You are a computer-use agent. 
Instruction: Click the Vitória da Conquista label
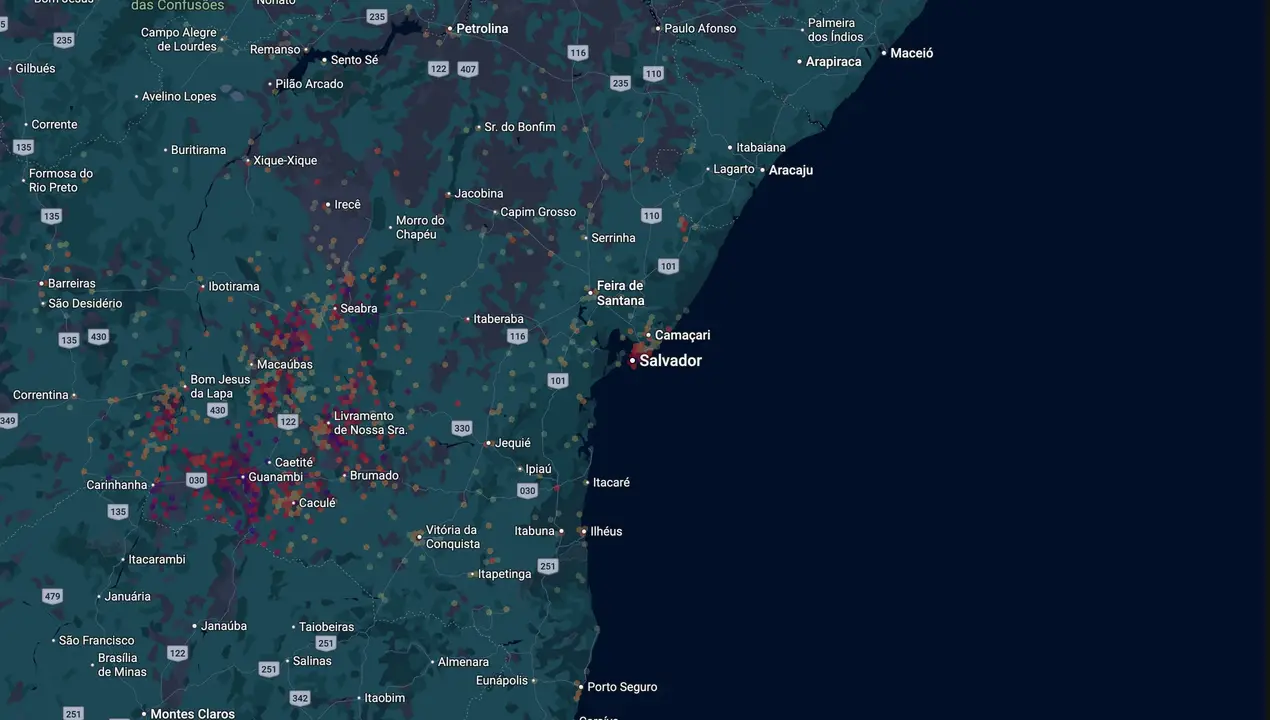(453, 537)
